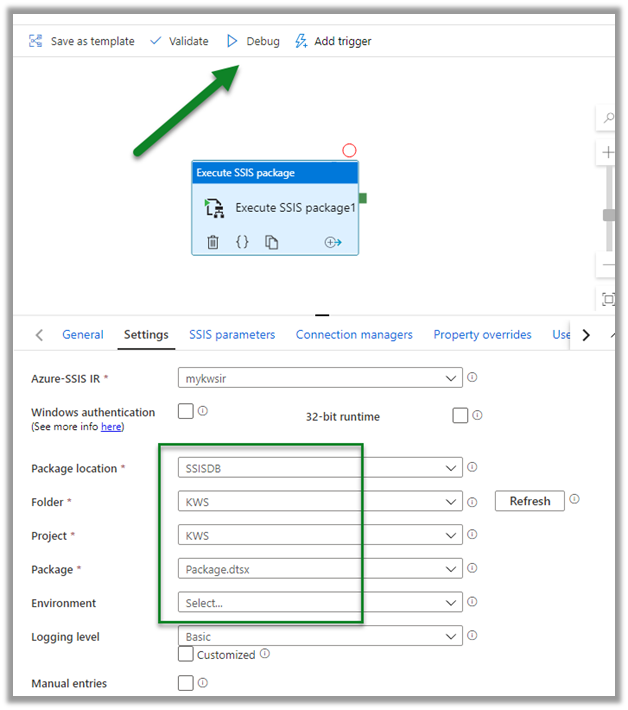This screenshot has height=710, width=628.
Task: Enable the Windows authentication checkbox
Action: tap(185, 411)
